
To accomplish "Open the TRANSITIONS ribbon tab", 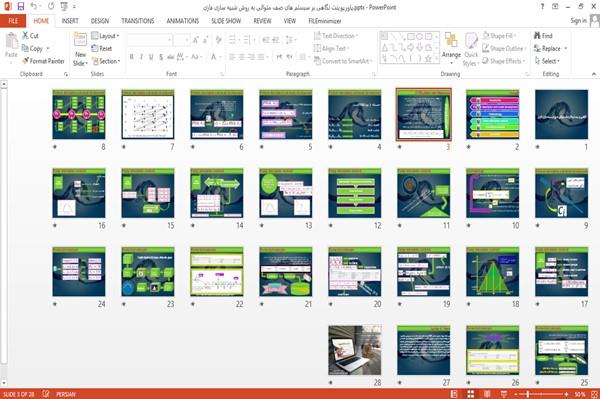I will click(138, 21).
